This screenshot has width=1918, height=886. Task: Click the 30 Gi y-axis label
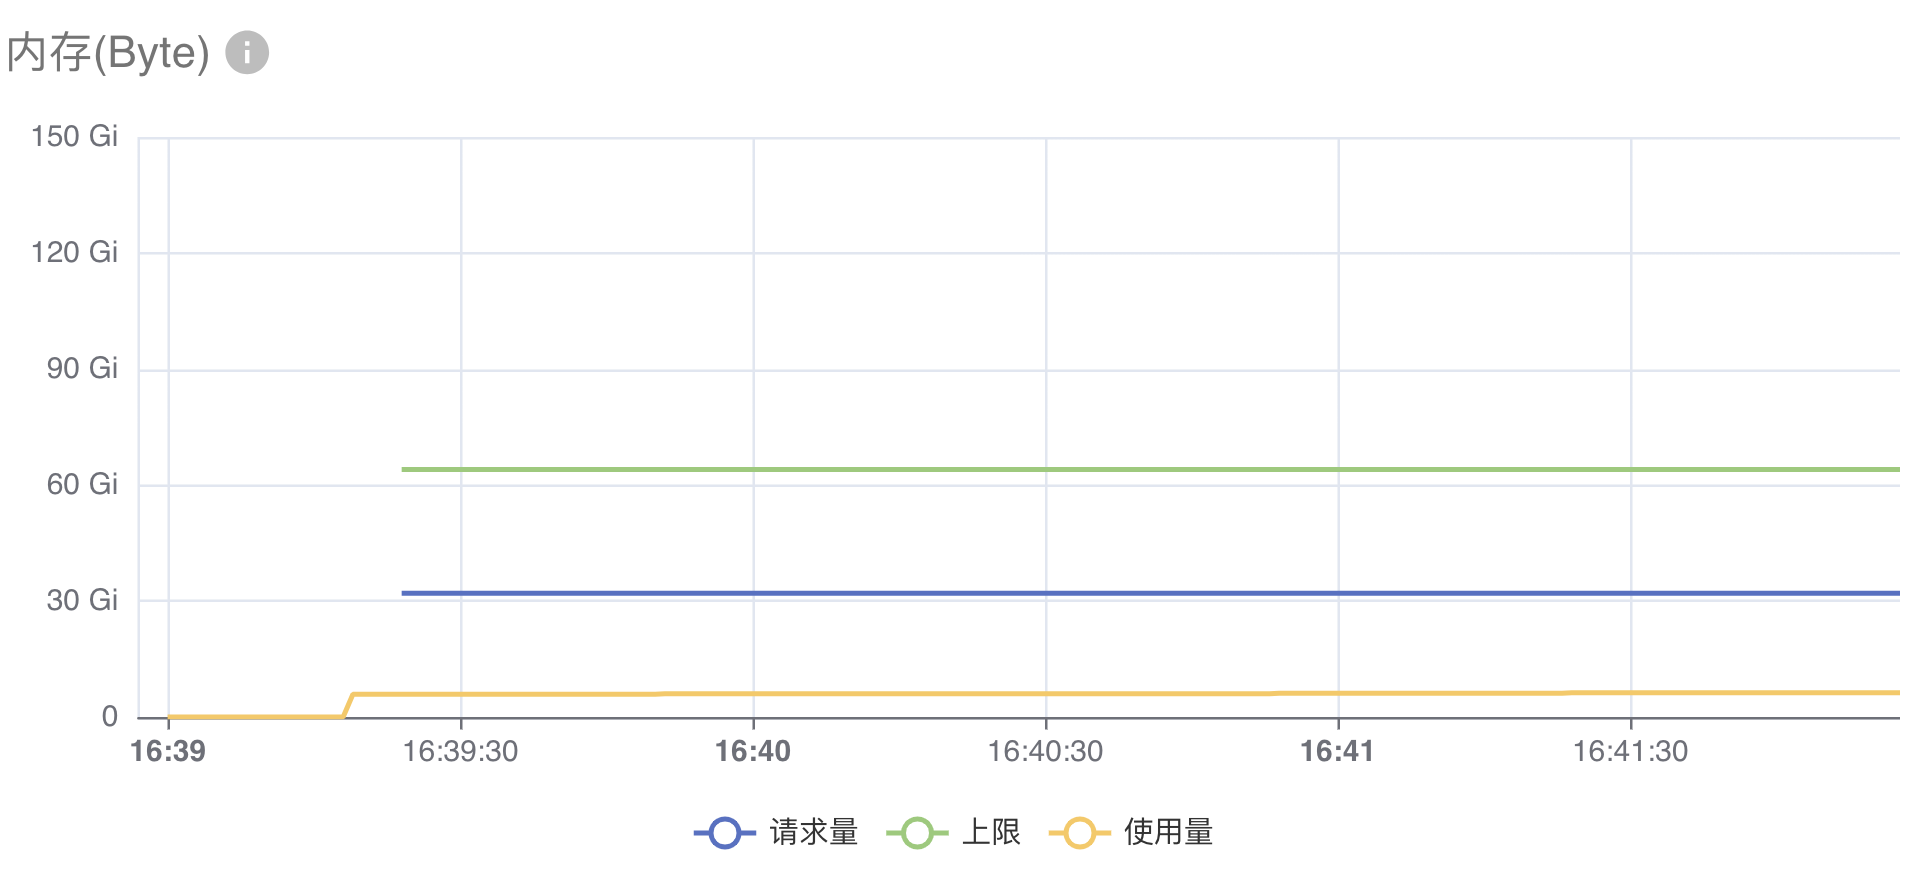click(82, 600)
